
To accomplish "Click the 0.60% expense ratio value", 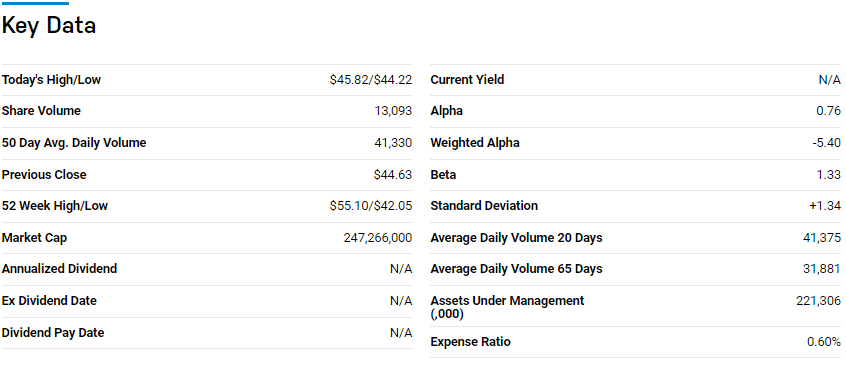I will (824, 342).
